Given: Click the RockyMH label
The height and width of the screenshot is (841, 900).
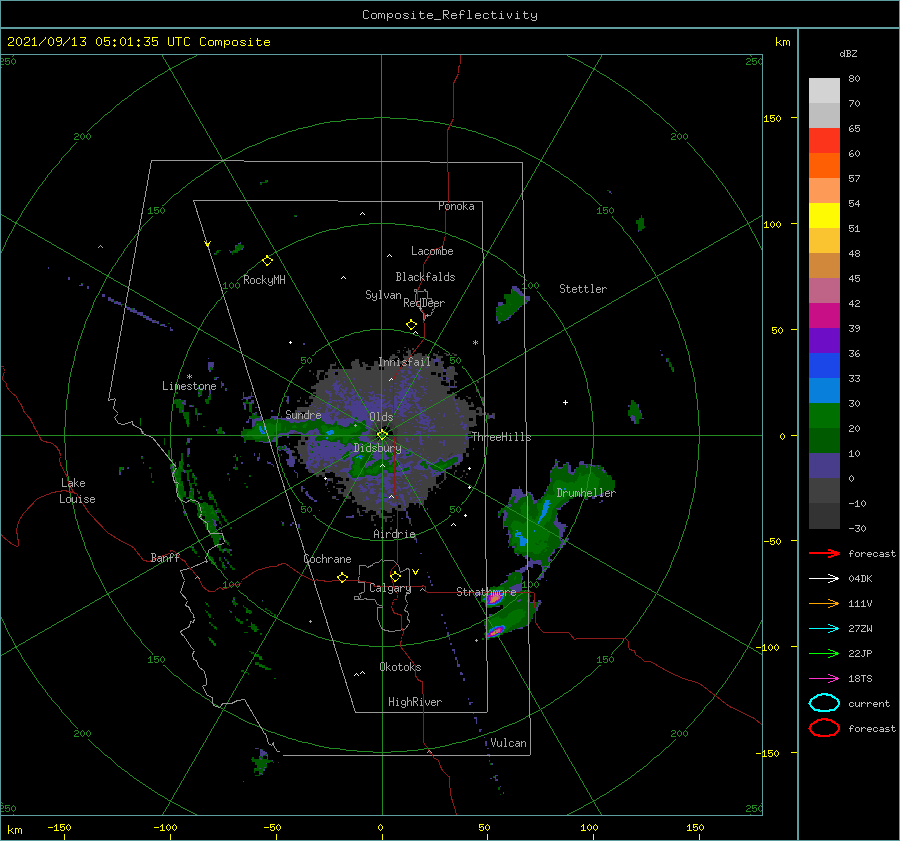Looking at the screenshot, I should [x=264, y=280].
